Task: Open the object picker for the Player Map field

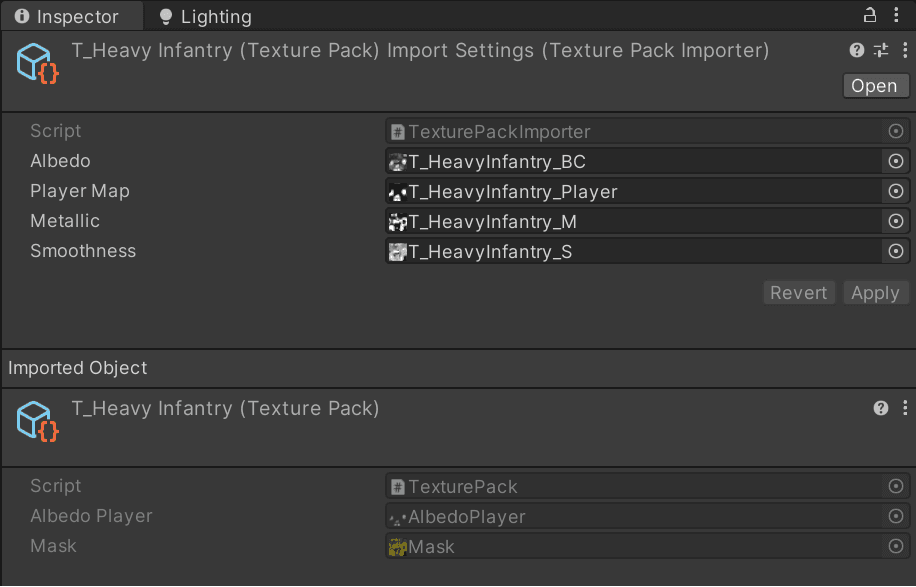Action: coord(896,191)
